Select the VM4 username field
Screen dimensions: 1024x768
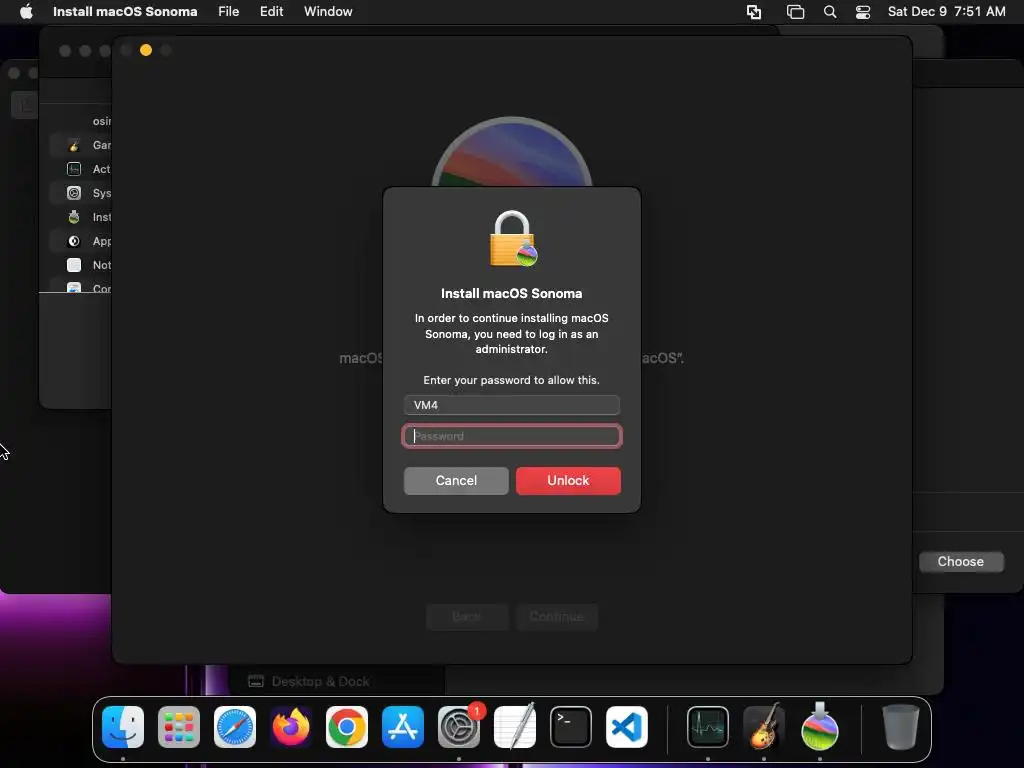[x=512, y=405]
